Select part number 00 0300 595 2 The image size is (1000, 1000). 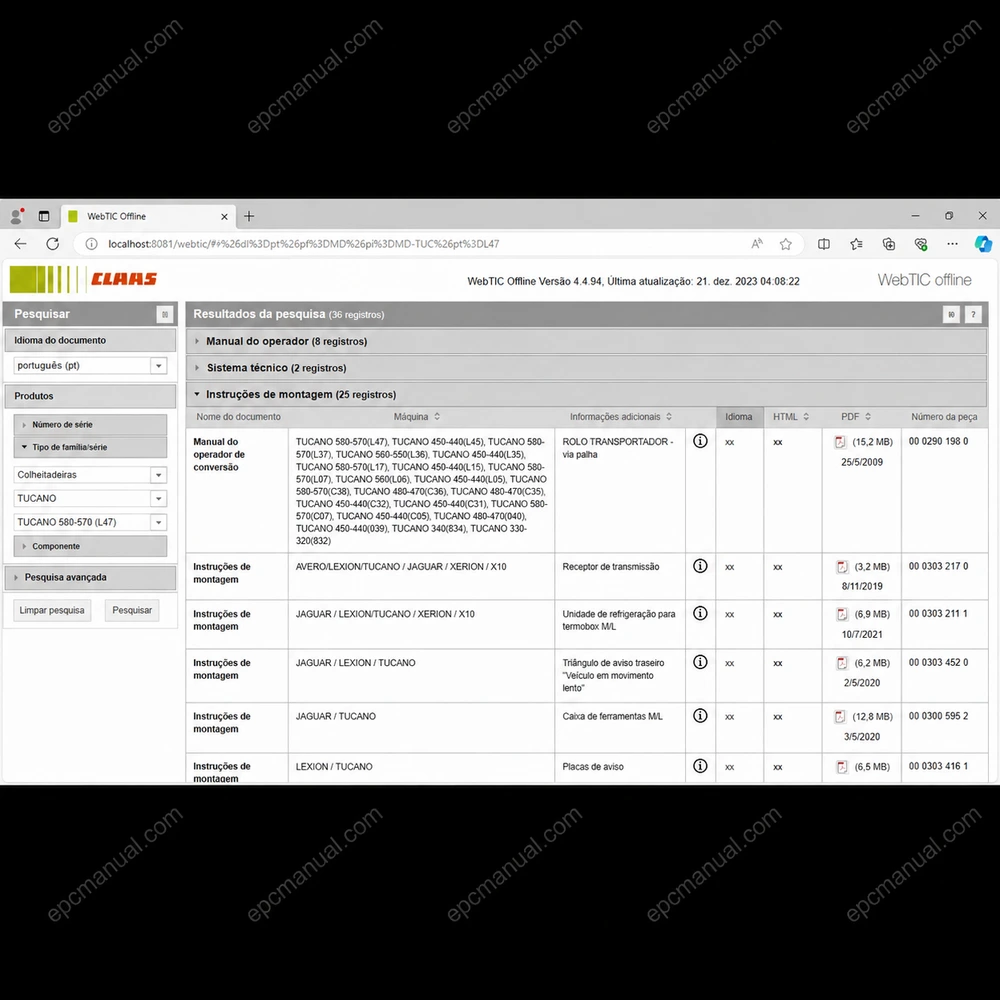click(938, 716)
